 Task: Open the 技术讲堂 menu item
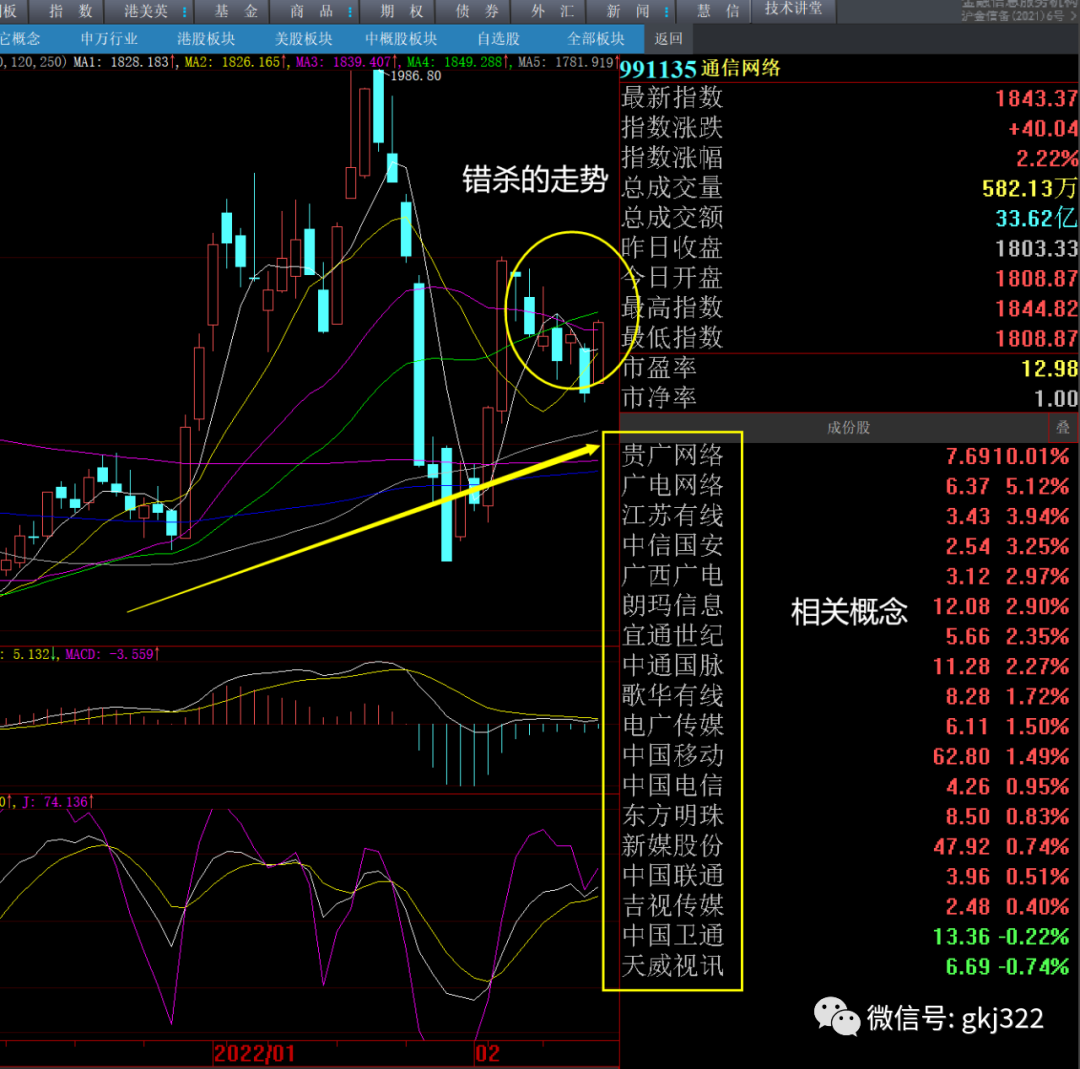[793, 9]
